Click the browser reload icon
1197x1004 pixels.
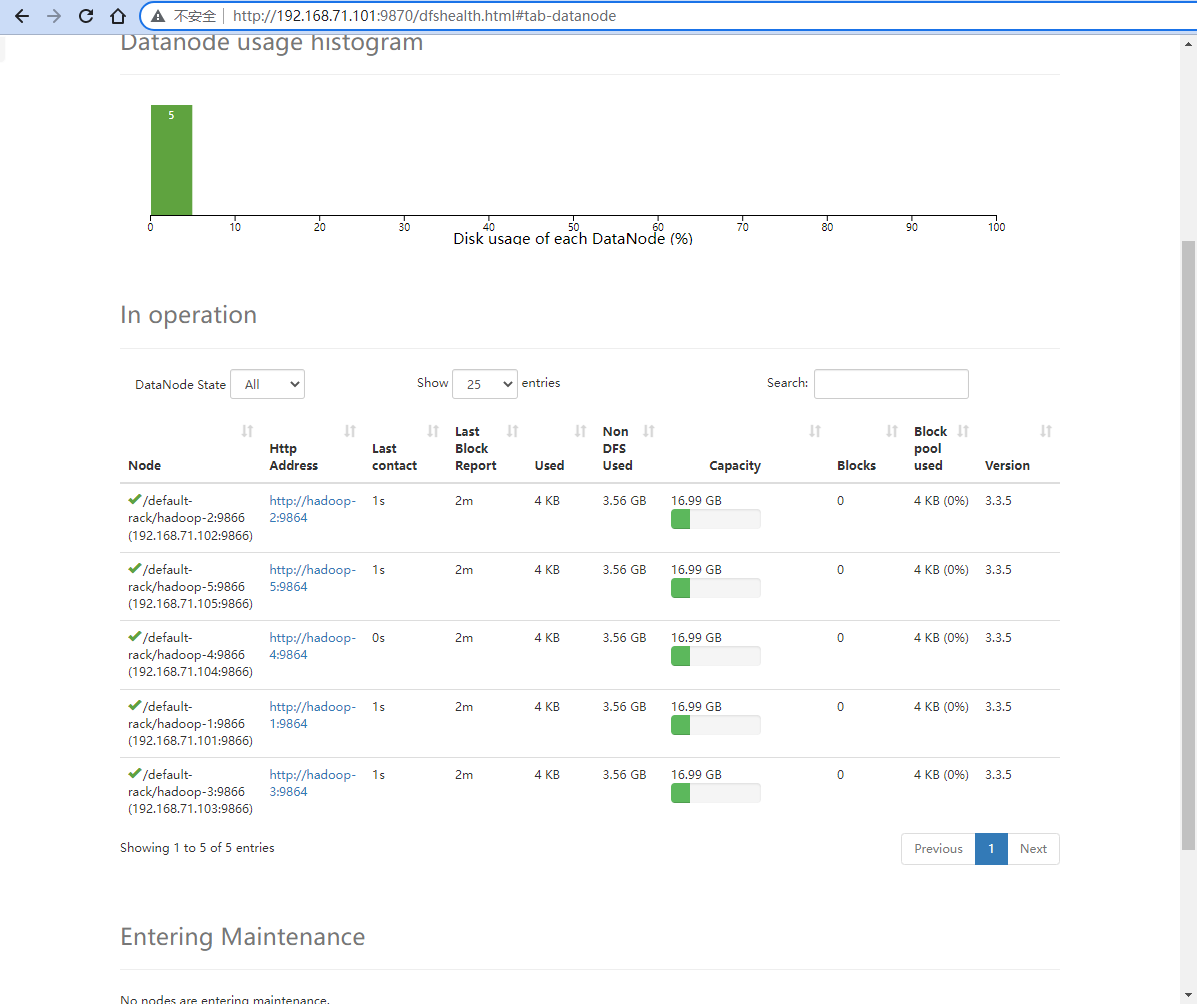86,16
